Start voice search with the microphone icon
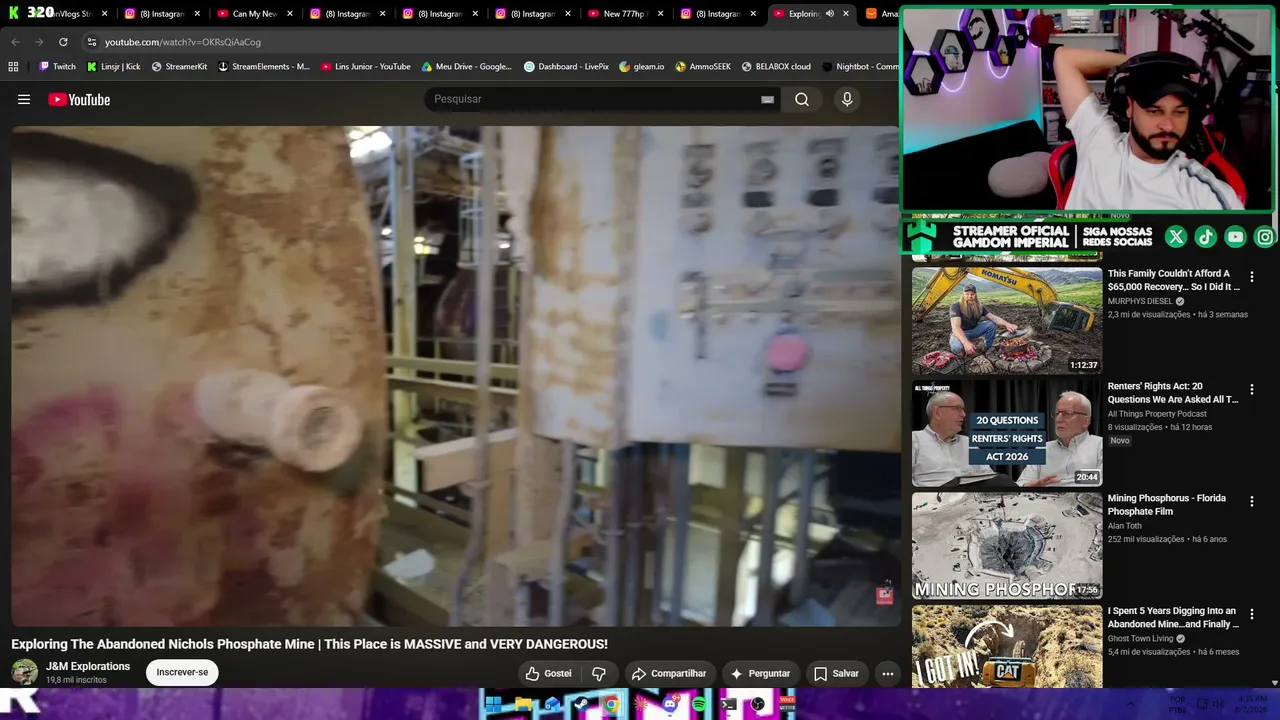1280x720 pixels. pyautogui.click(x=847, y=99)
